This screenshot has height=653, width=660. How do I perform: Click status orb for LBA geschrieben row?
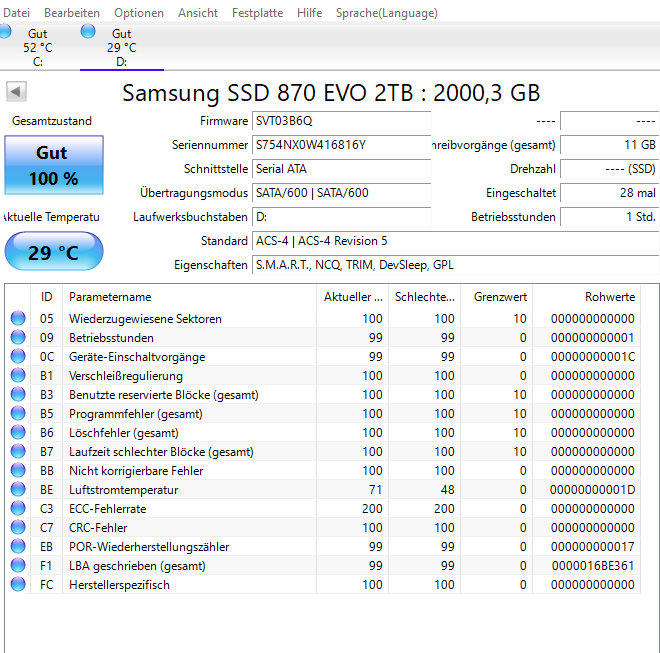click(18, 565)
